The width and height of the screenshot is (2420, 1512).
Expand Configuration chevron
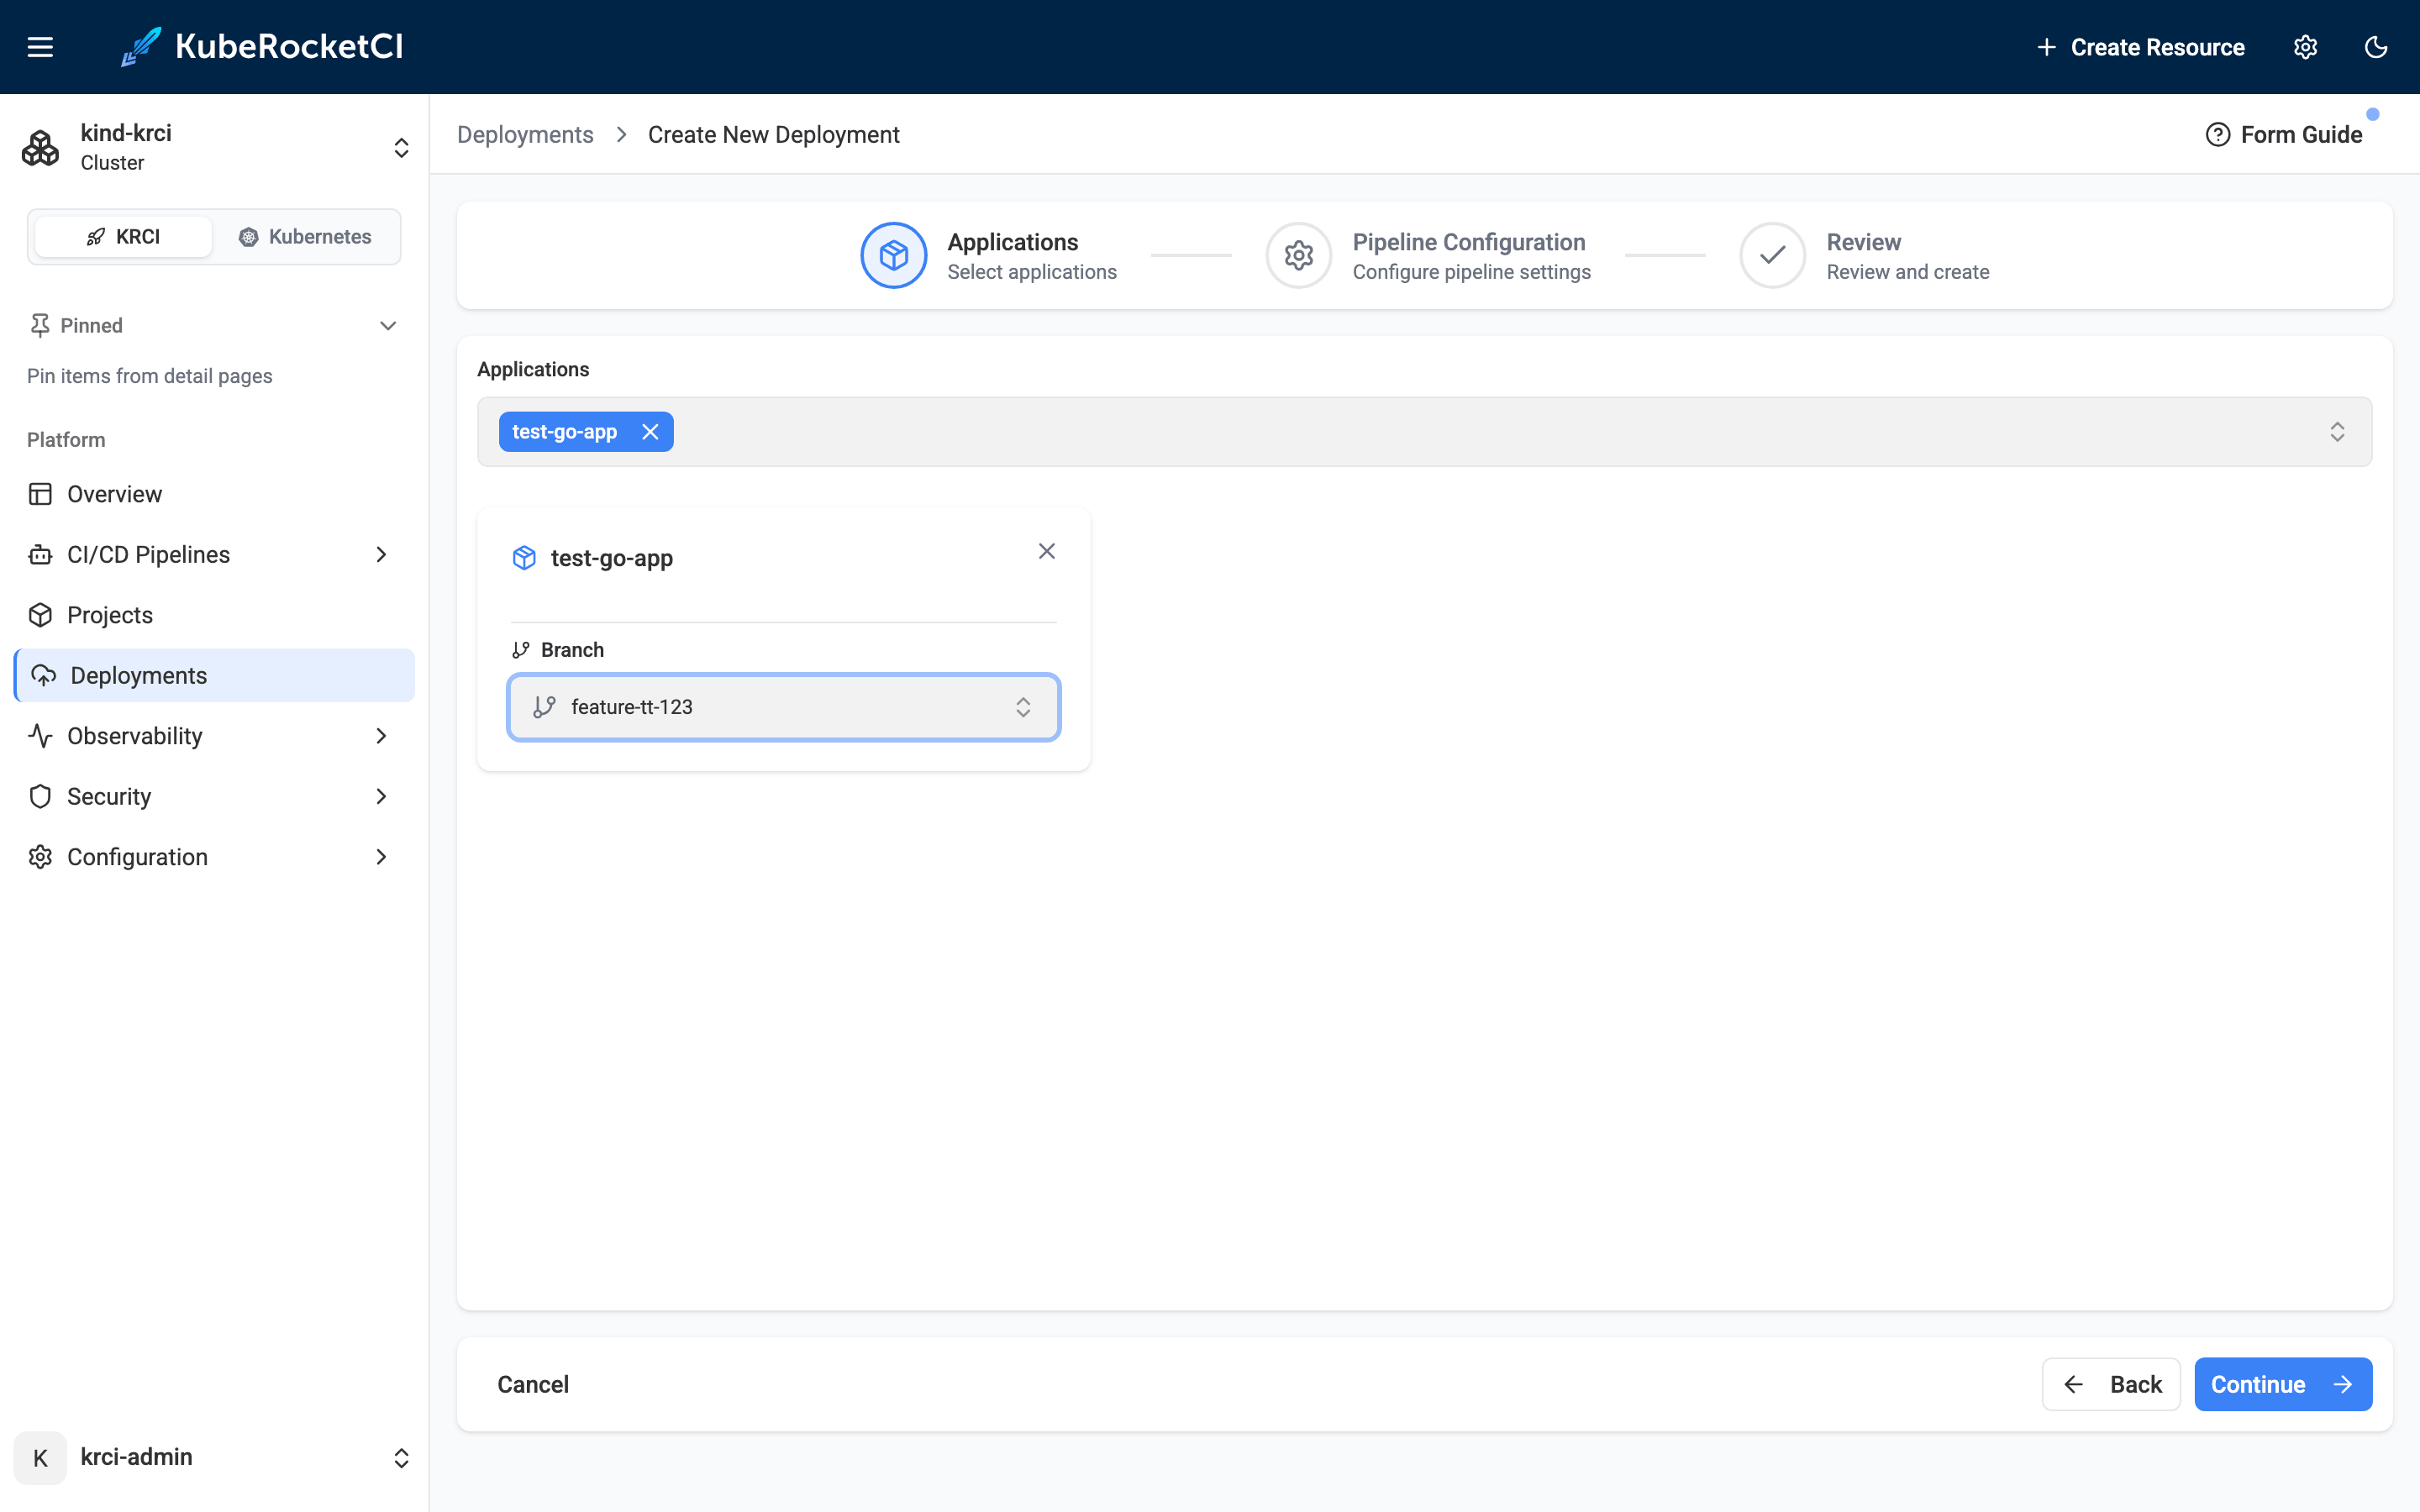(x=381, y=857)
